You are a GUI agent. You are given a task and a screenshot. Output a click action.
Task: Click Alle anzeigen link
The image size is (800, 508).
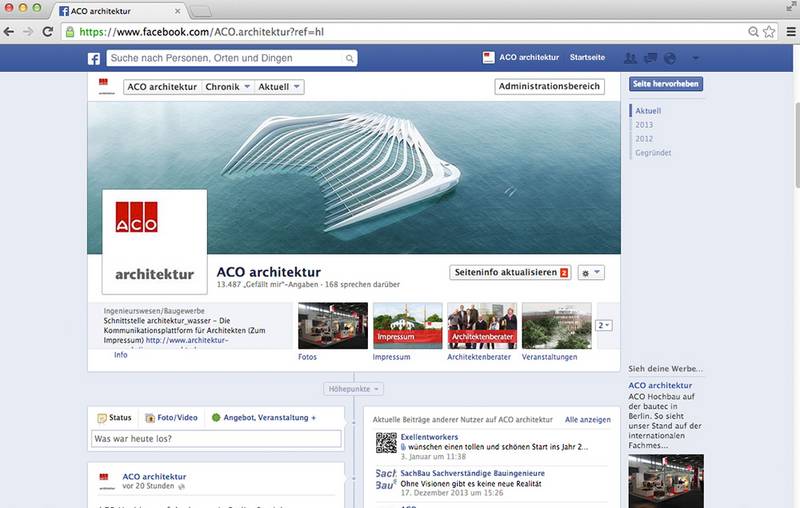[x=588, y=420]
